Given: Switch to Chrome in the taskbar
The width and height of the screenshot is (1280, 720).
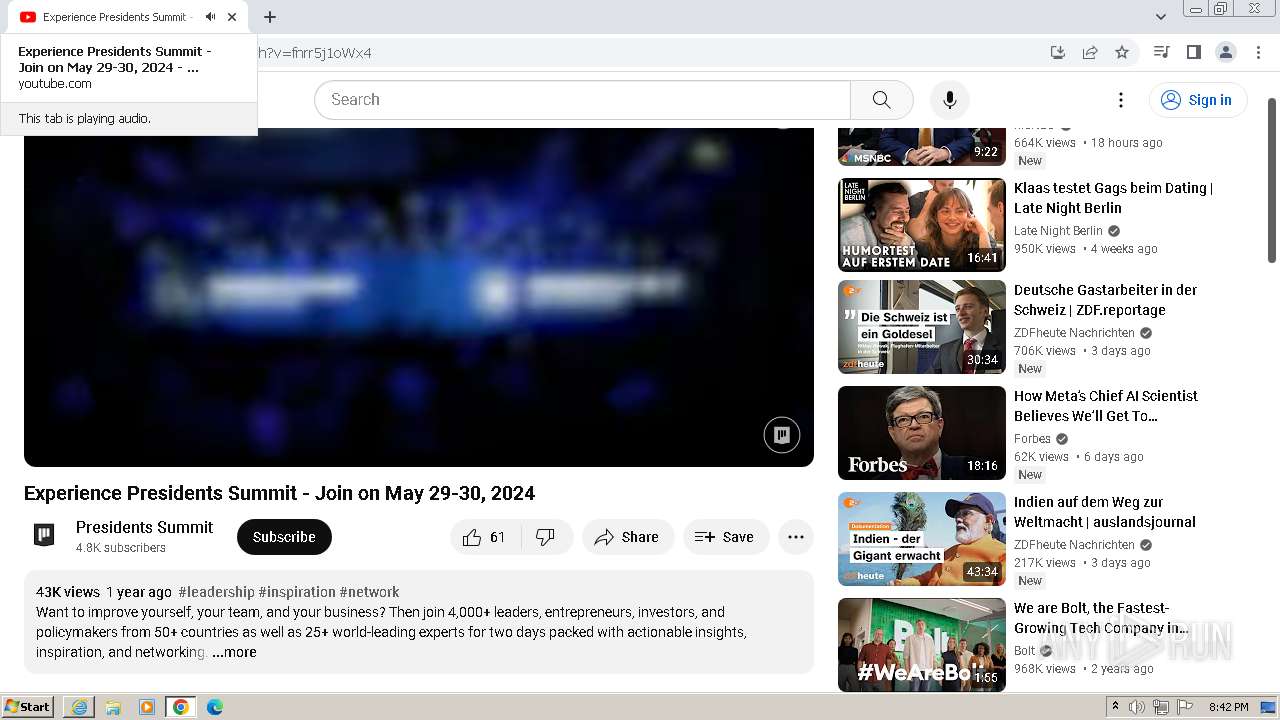Looking at the screenshot, I should pyautogui.click(x=181, y=707).
